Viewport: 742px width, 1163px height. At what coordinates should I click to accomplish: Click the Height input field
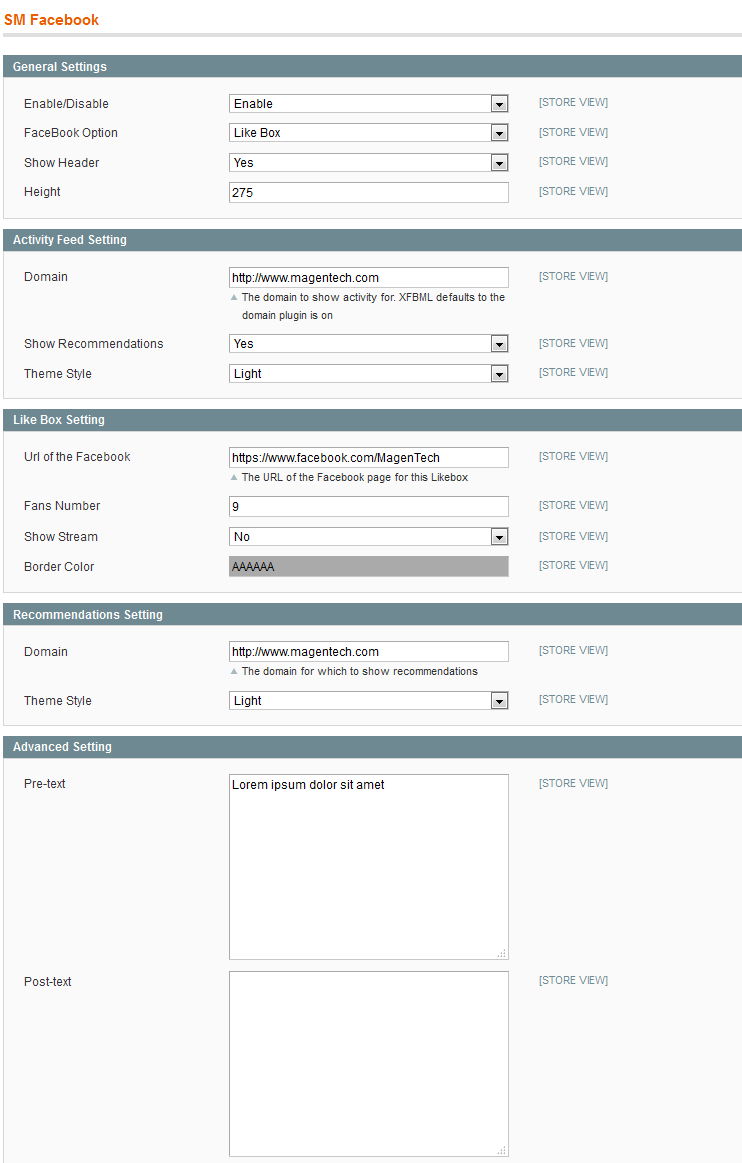[x=369, y=192]
